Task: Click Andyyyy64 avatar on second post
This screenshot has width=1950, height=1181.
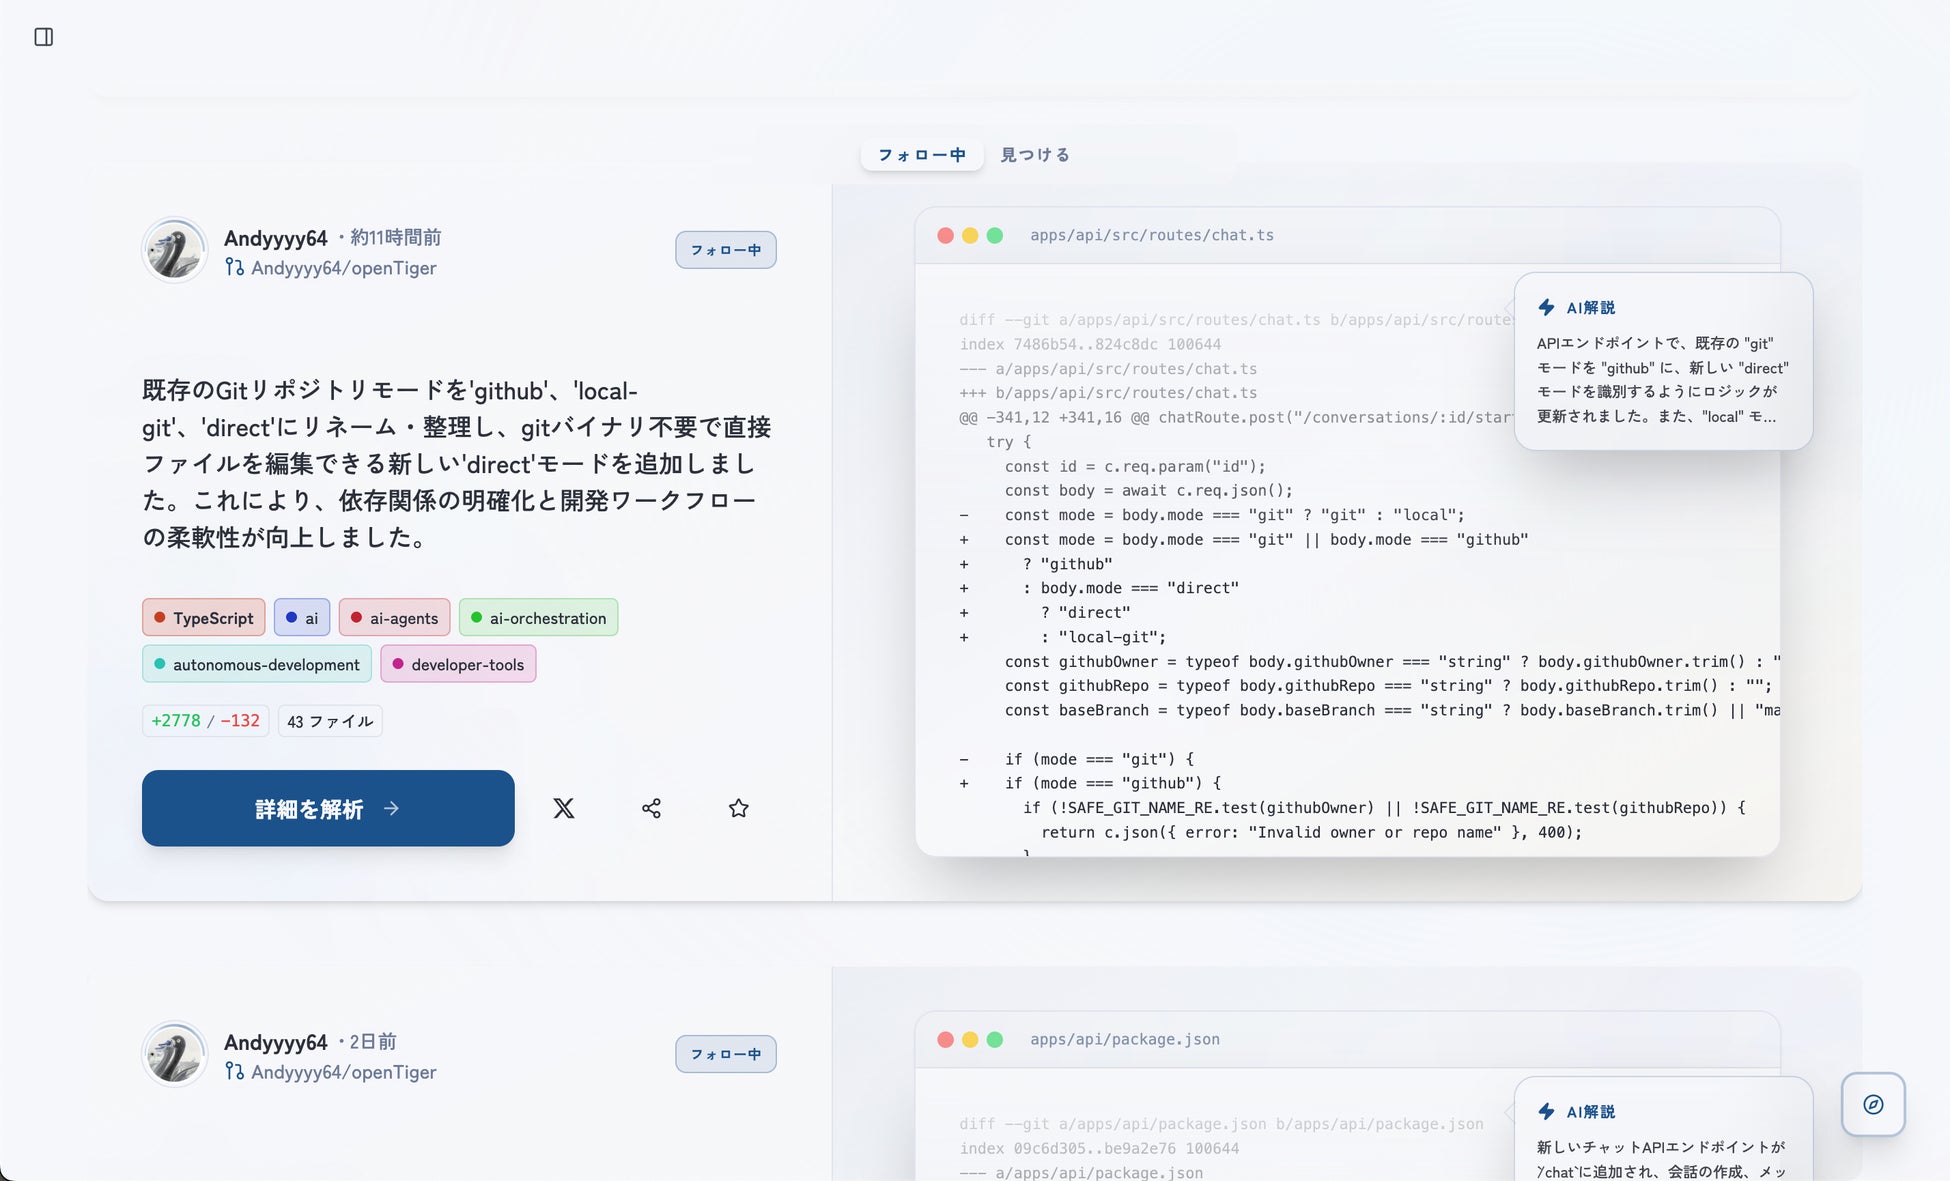Action: coord(174,1054)
